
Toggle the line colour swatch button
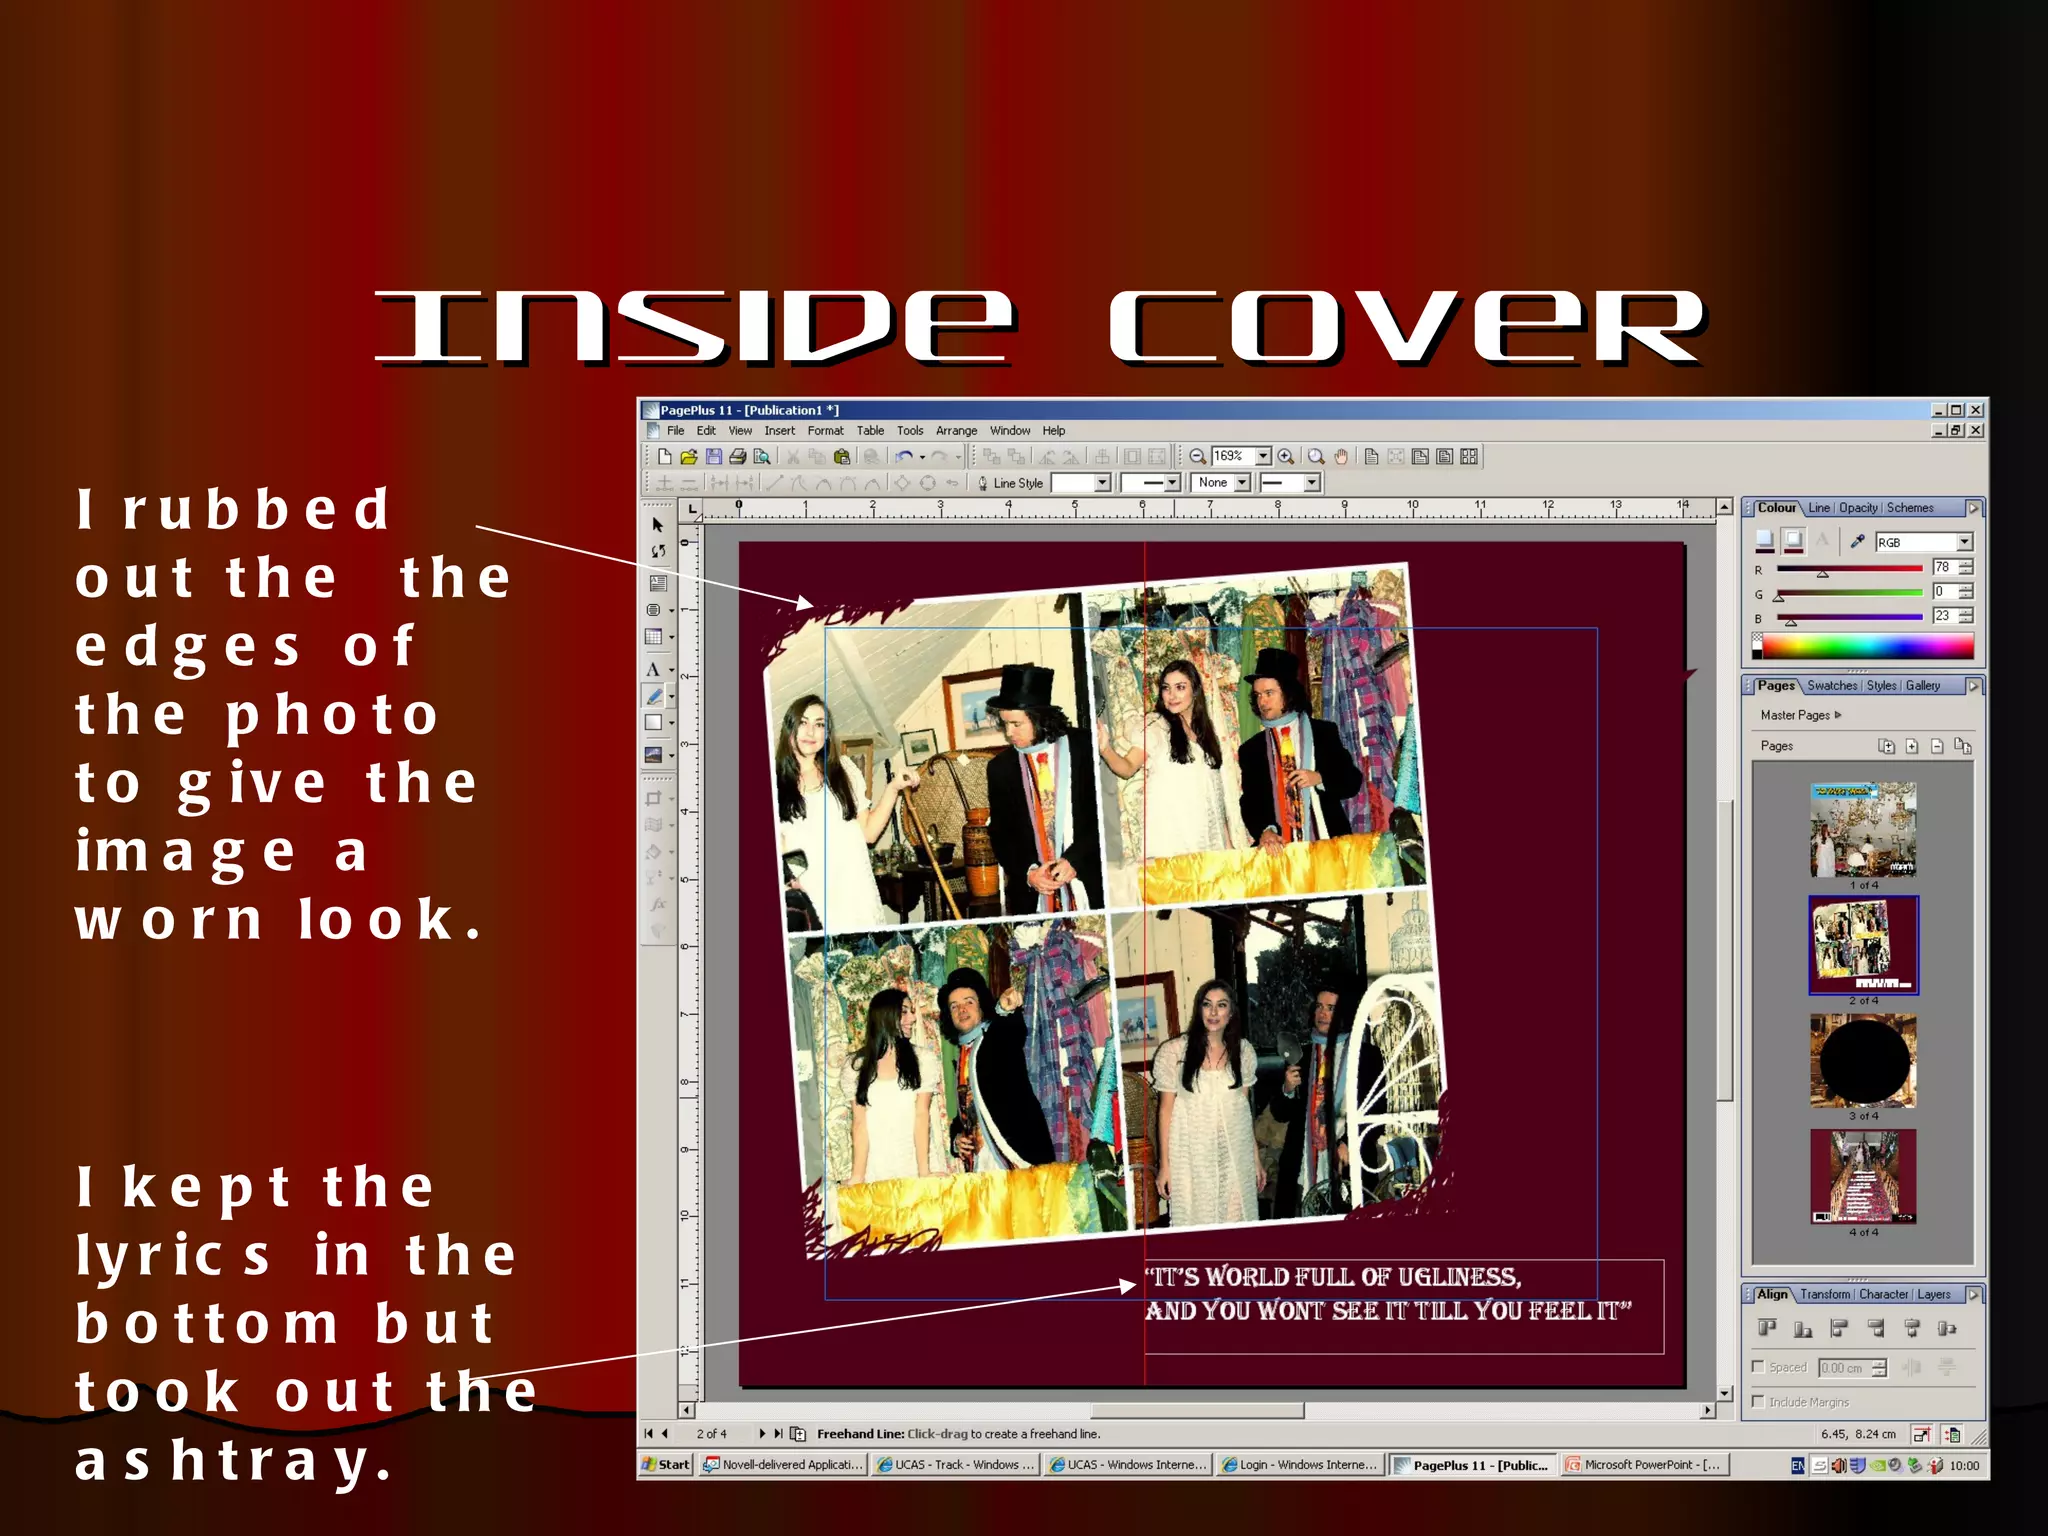click(x=1793, y=541)
